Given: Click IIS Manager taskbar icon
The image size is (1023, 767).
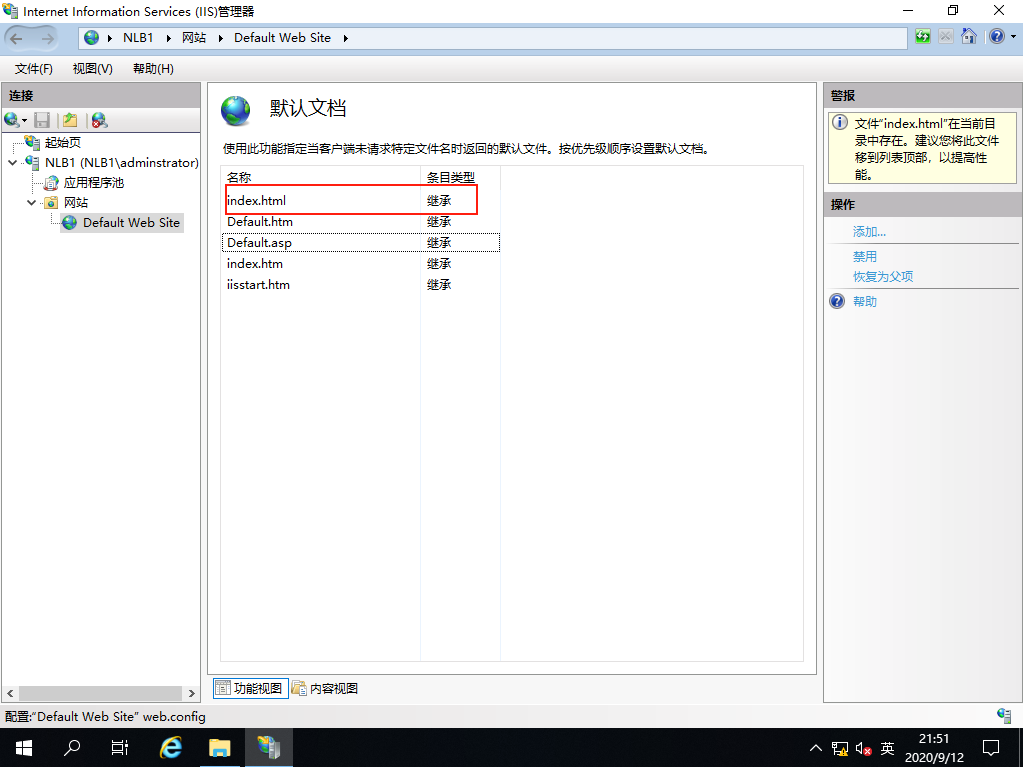Looking at the screenshot, I should tap(268, 747).
